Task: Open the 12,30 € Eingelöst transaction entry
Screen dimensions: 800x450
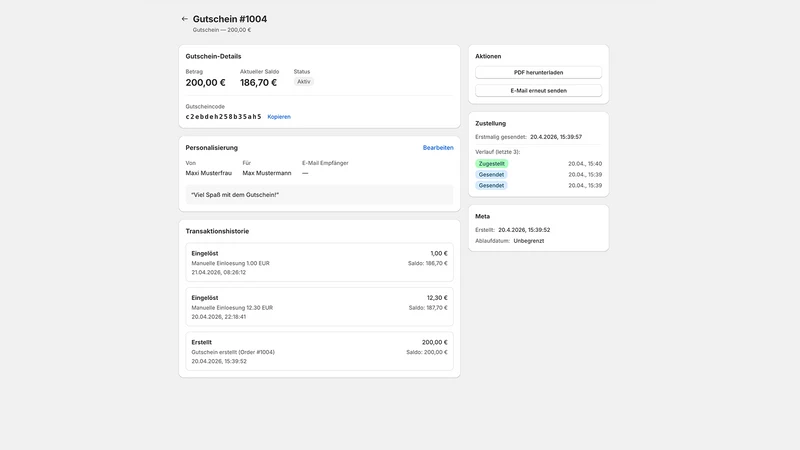Action: pyautogui.click(x=319, y=307)
